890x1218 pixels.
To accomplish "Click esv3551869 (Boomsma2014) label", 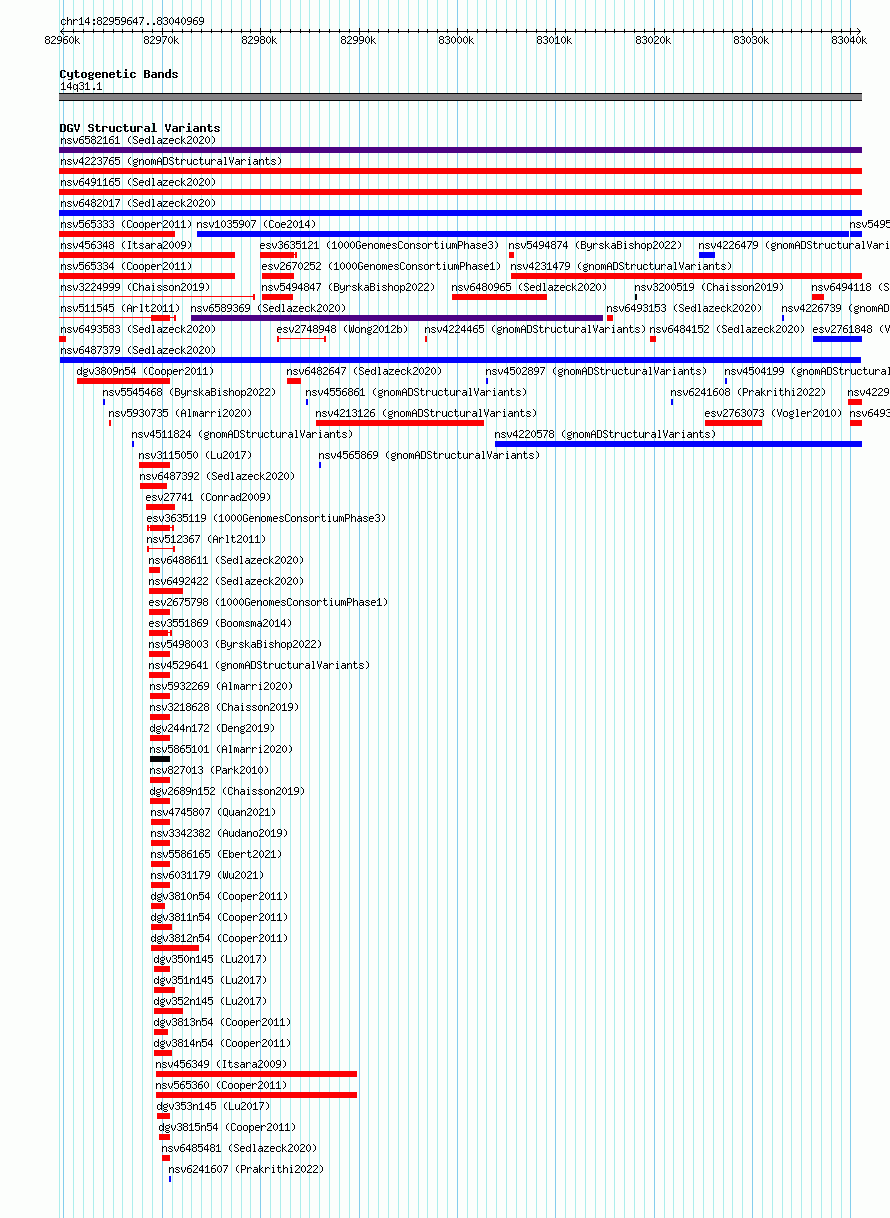I will [x=220, y=623].
